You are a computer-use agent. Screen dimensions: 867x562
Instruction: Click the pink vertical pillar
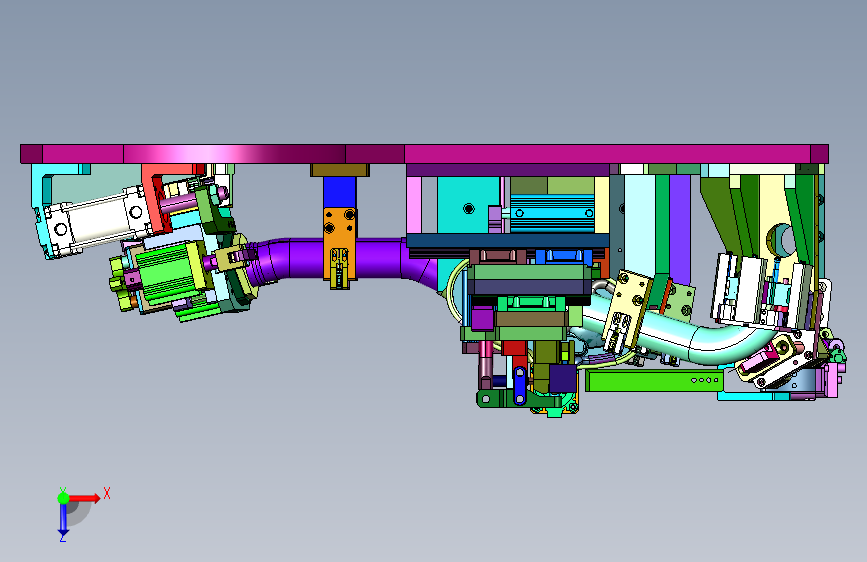414,205
